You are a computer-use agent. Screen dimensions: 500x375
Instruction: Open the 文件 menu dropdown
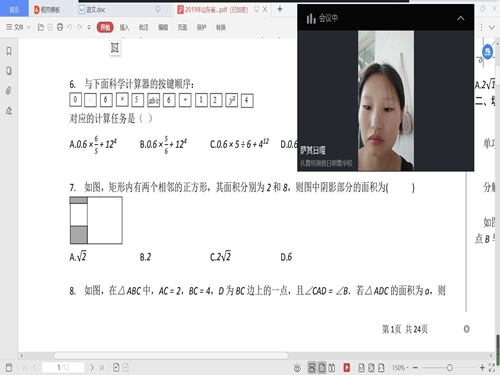coord(18,27)
